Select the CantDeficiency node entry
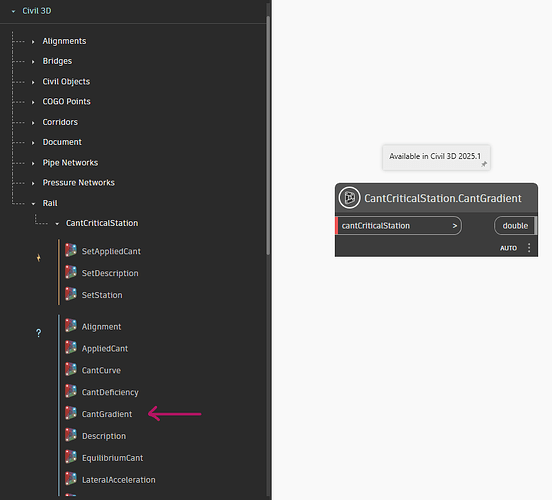This screenshot has width=552, height=500. coord(102,392)
